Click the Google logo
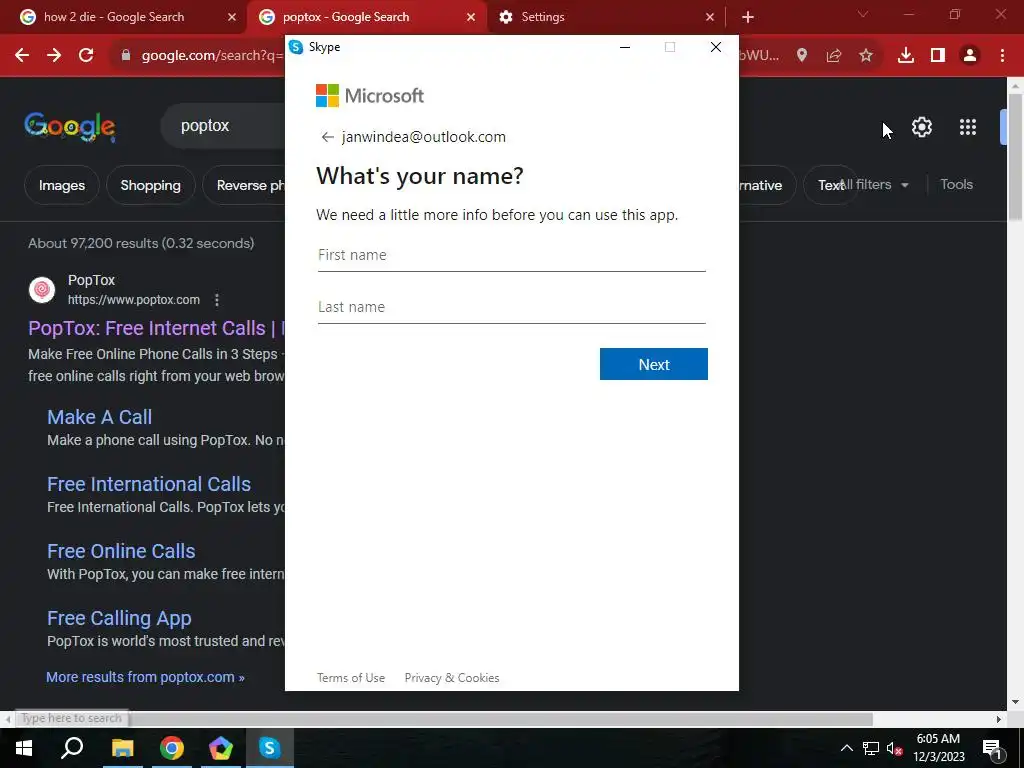The height and width of the screenshot is (768, 1024). tap(69, 127)
